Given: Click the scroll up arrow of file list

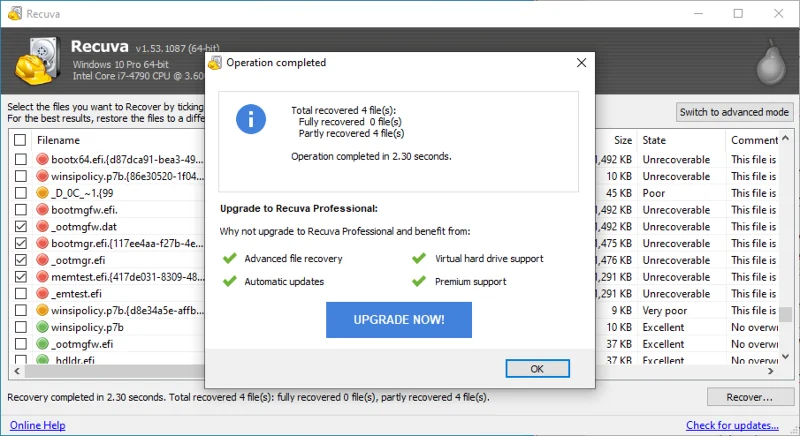Looking at the screenshot, I should (786, 138).
